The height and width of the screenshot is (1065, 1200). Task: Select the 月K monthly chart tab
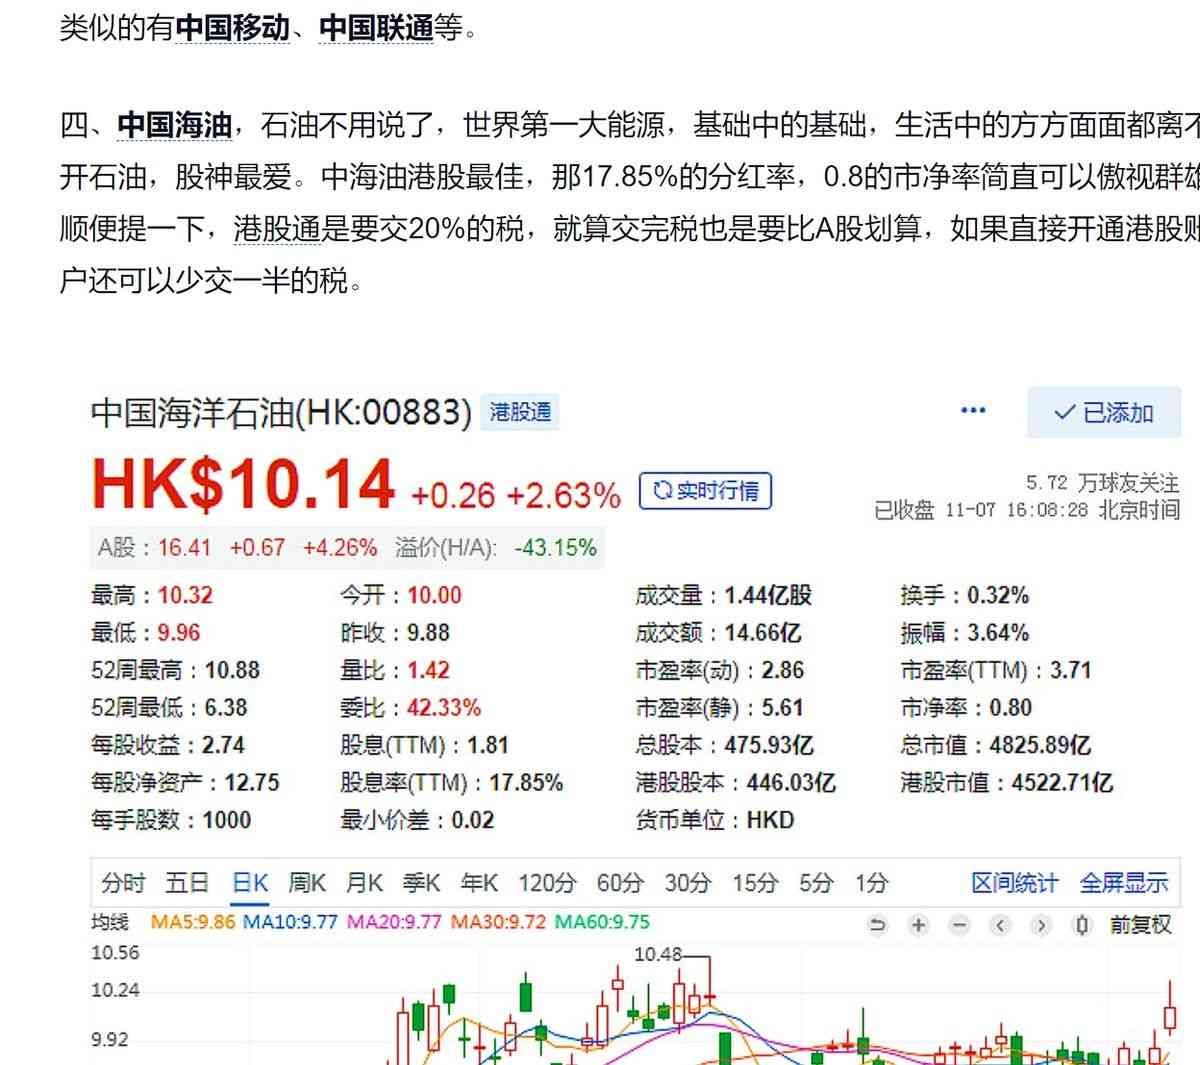[x=364, y=883]
